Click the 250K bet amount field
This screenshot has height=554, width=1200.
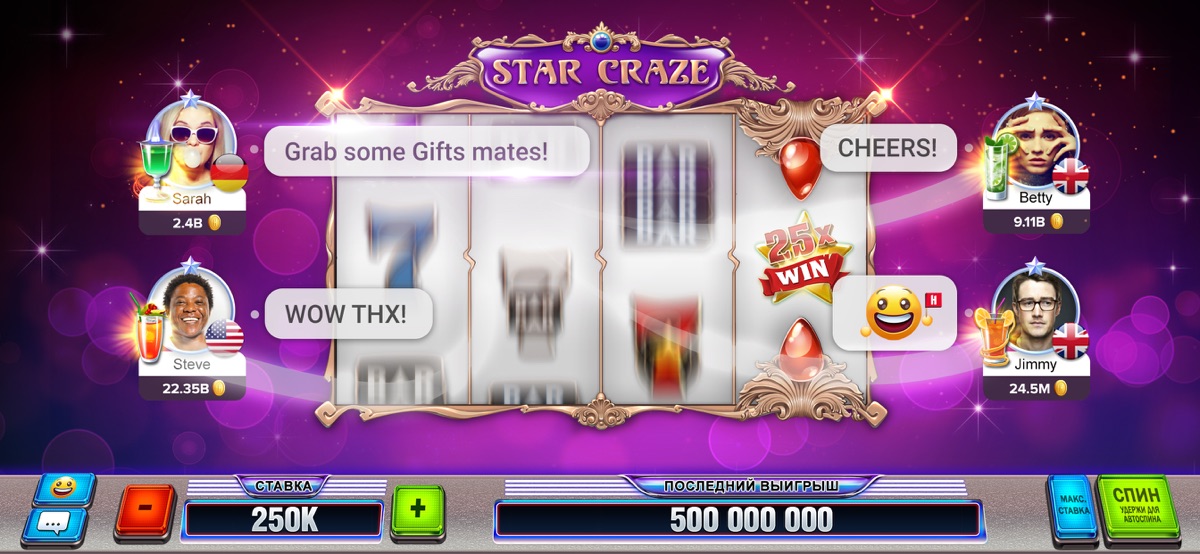284,520
